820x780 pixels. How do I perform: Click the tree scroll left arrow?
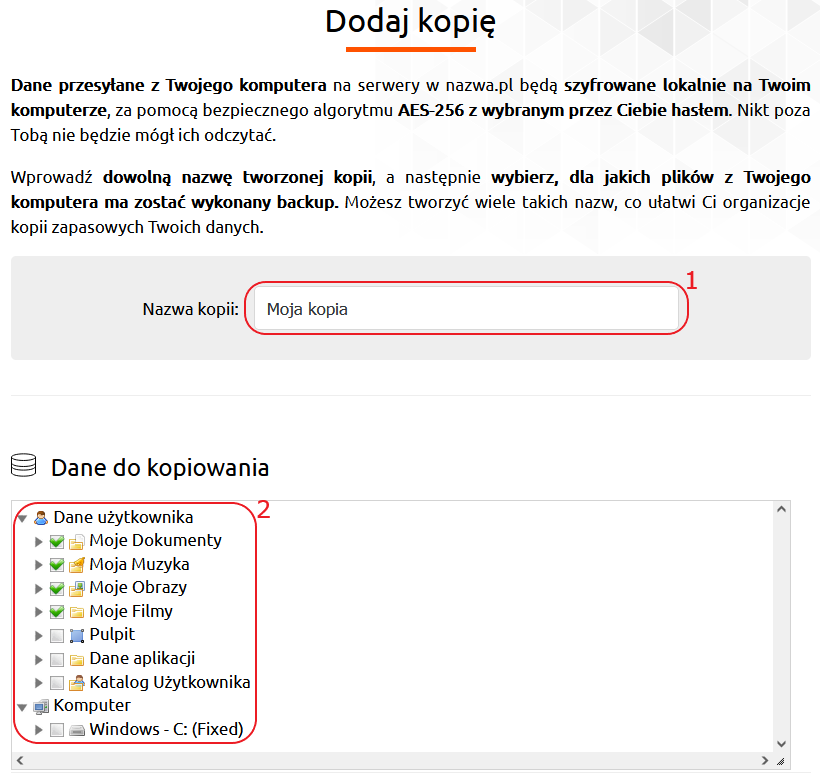20,761
